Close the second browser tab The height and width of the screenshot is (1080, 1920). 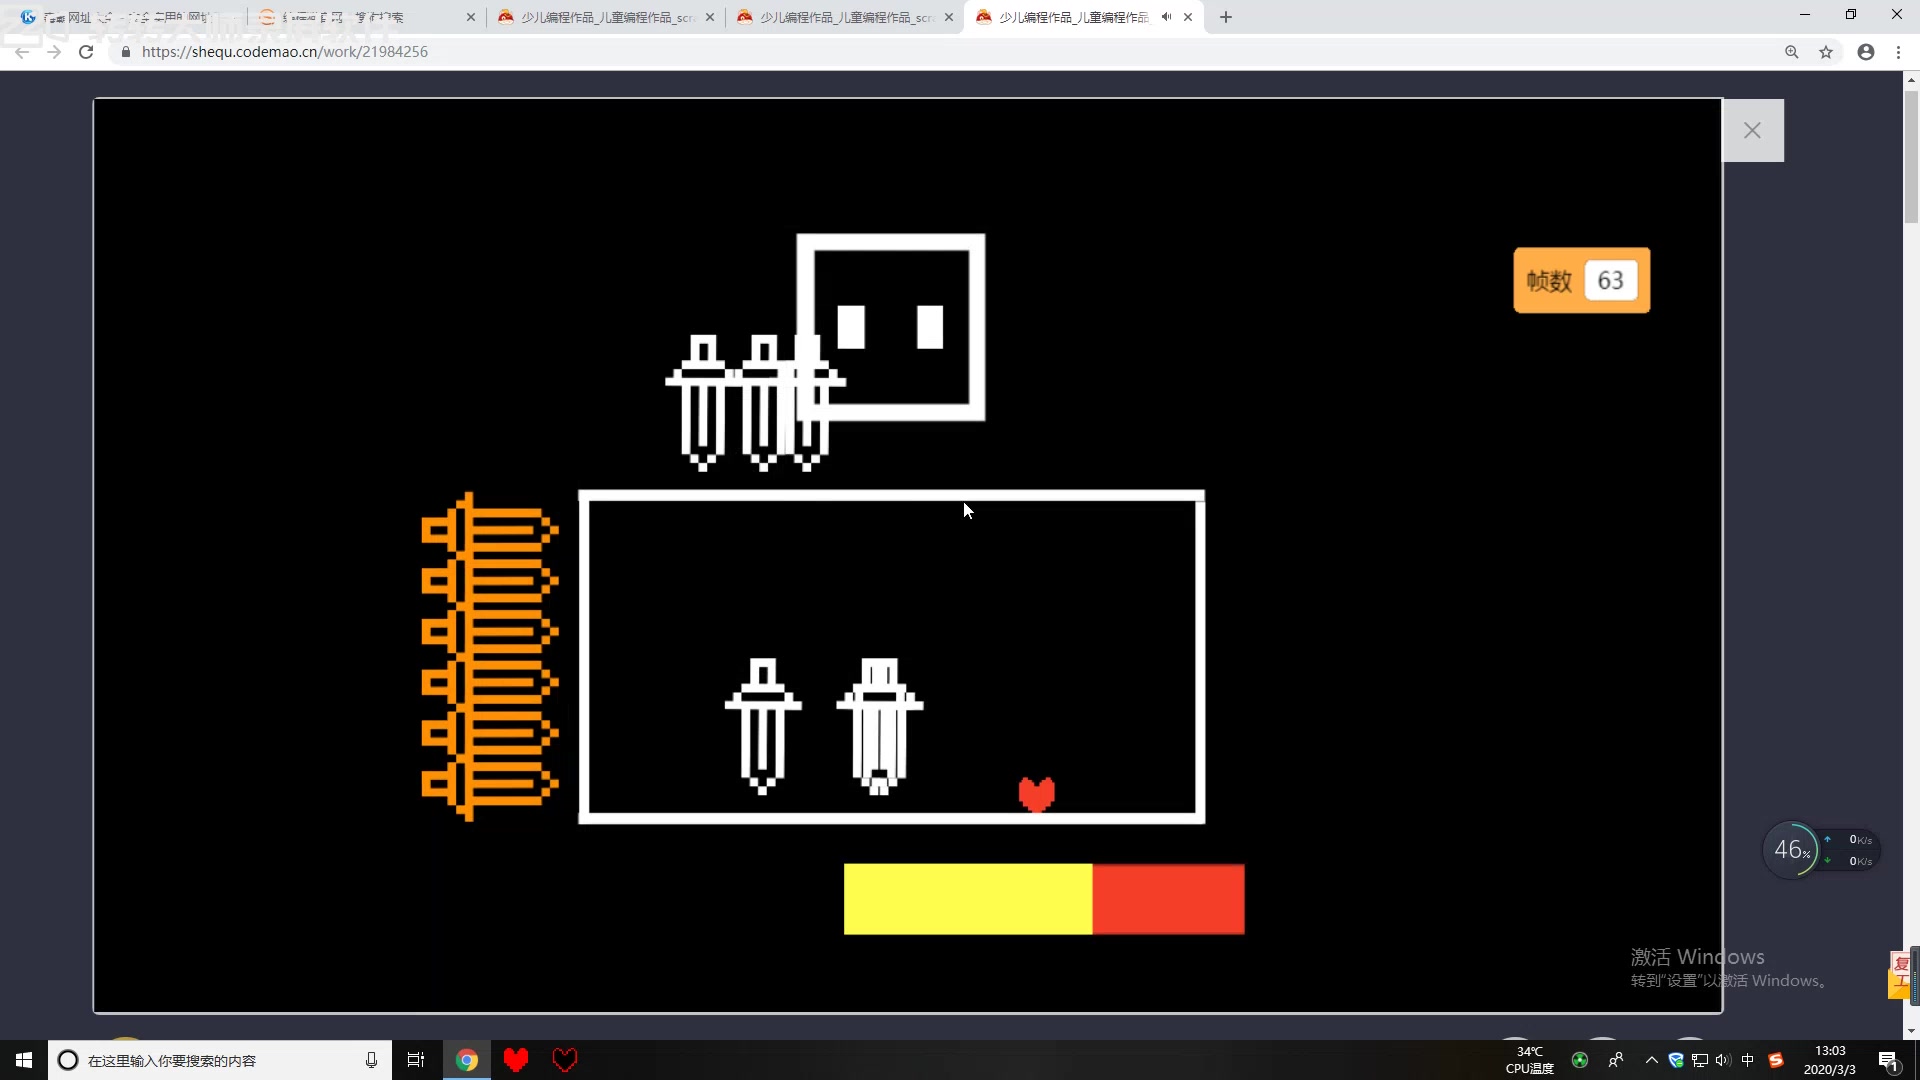click(x=471, y=17)
